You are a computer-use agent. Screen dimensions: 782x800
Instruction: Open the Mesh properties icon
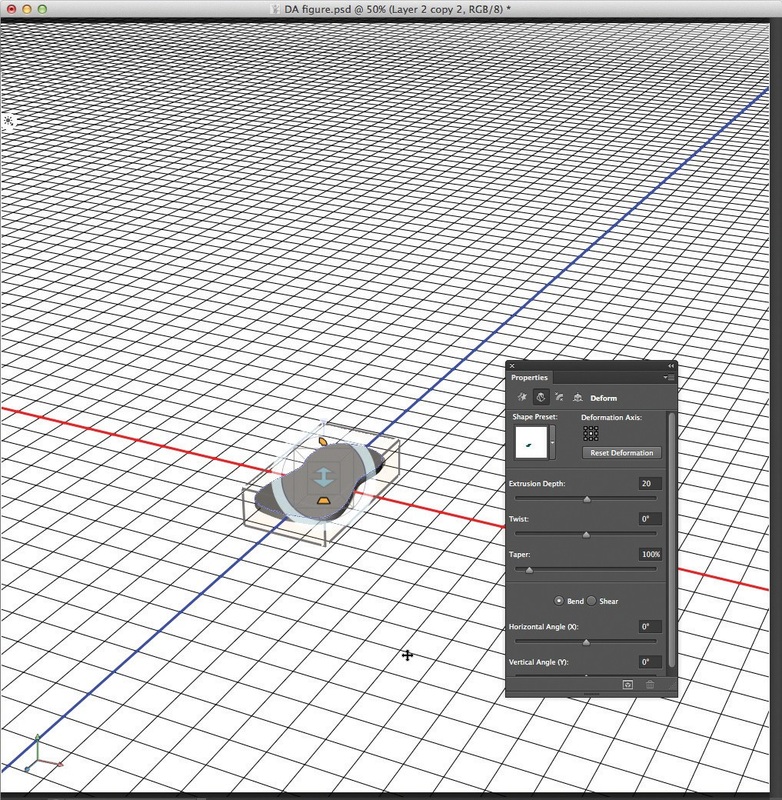(x=522, y=397)
